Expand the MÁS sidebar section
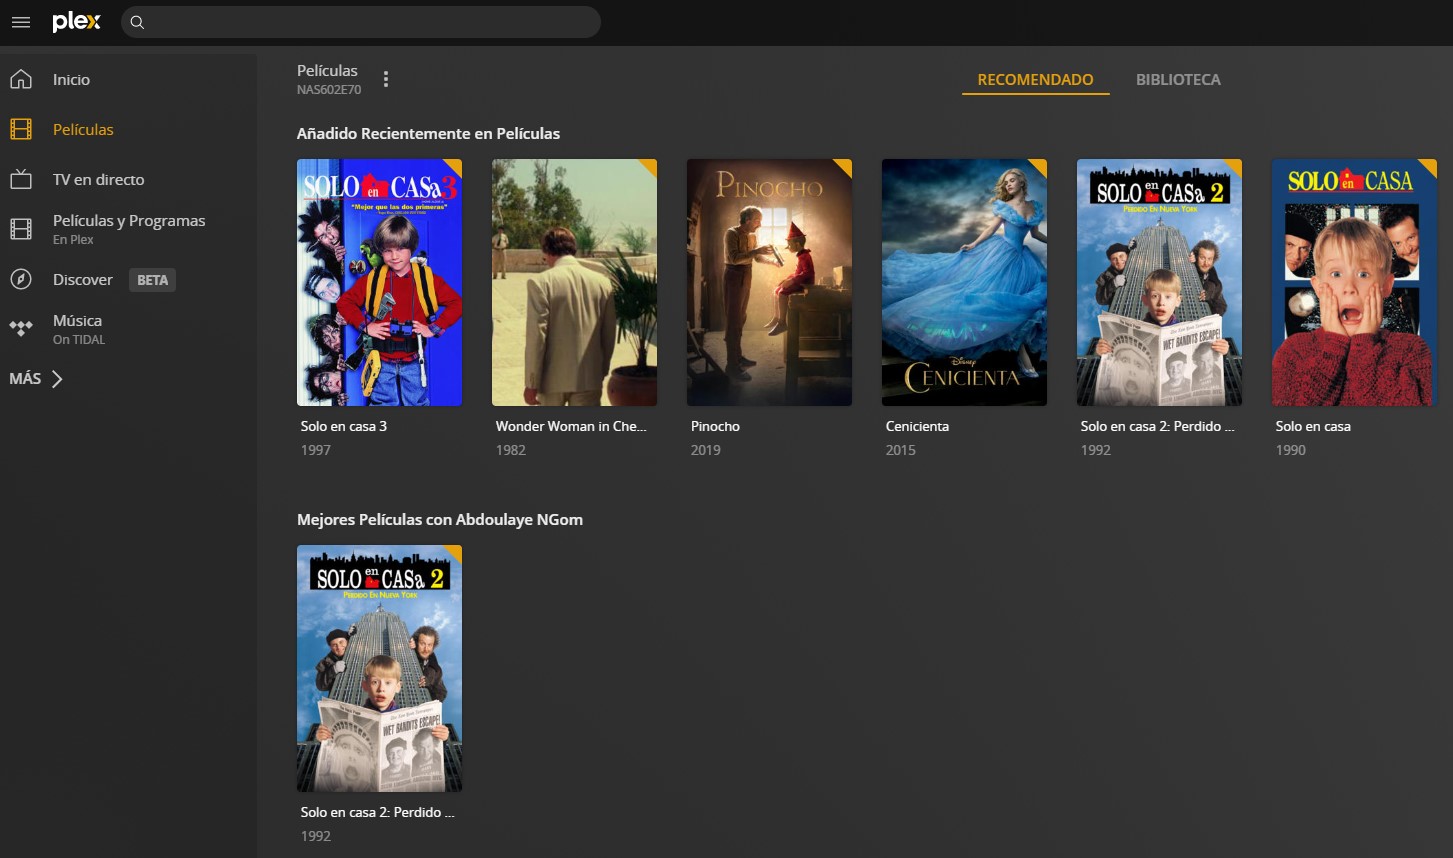The height and width of the screenshot is (858, 1453). coord(36,378)
